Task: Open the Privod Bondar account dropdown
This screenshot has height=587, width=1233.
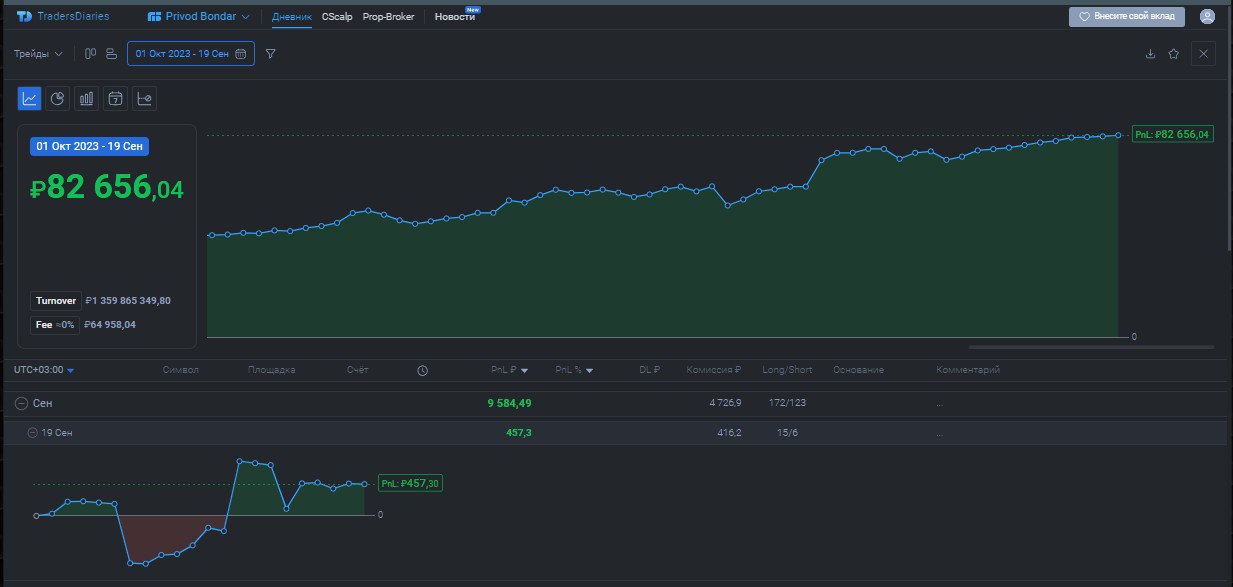Action: 198,16
